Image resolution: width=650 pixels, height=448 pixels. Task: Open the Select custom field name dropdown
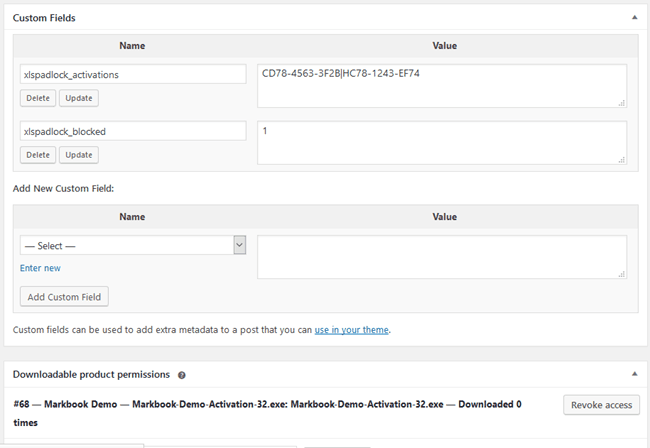coord(133,245)
